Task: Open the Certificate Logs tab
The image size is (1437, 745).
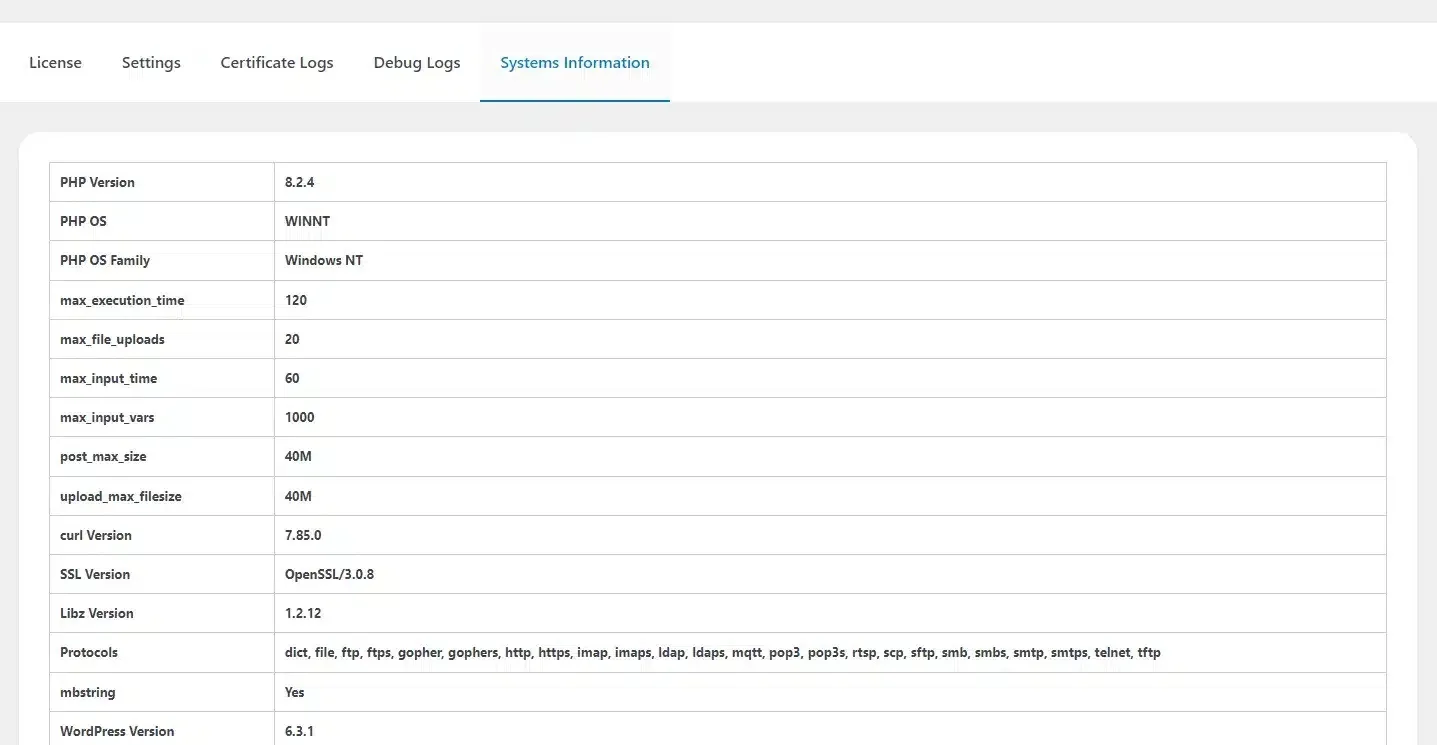Action: point(277,63)
